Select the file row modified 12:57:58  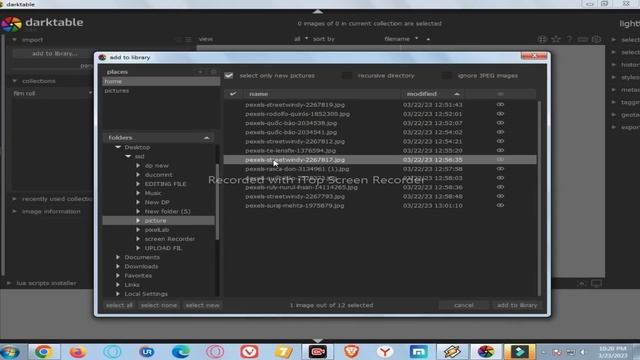pos(380,169)
